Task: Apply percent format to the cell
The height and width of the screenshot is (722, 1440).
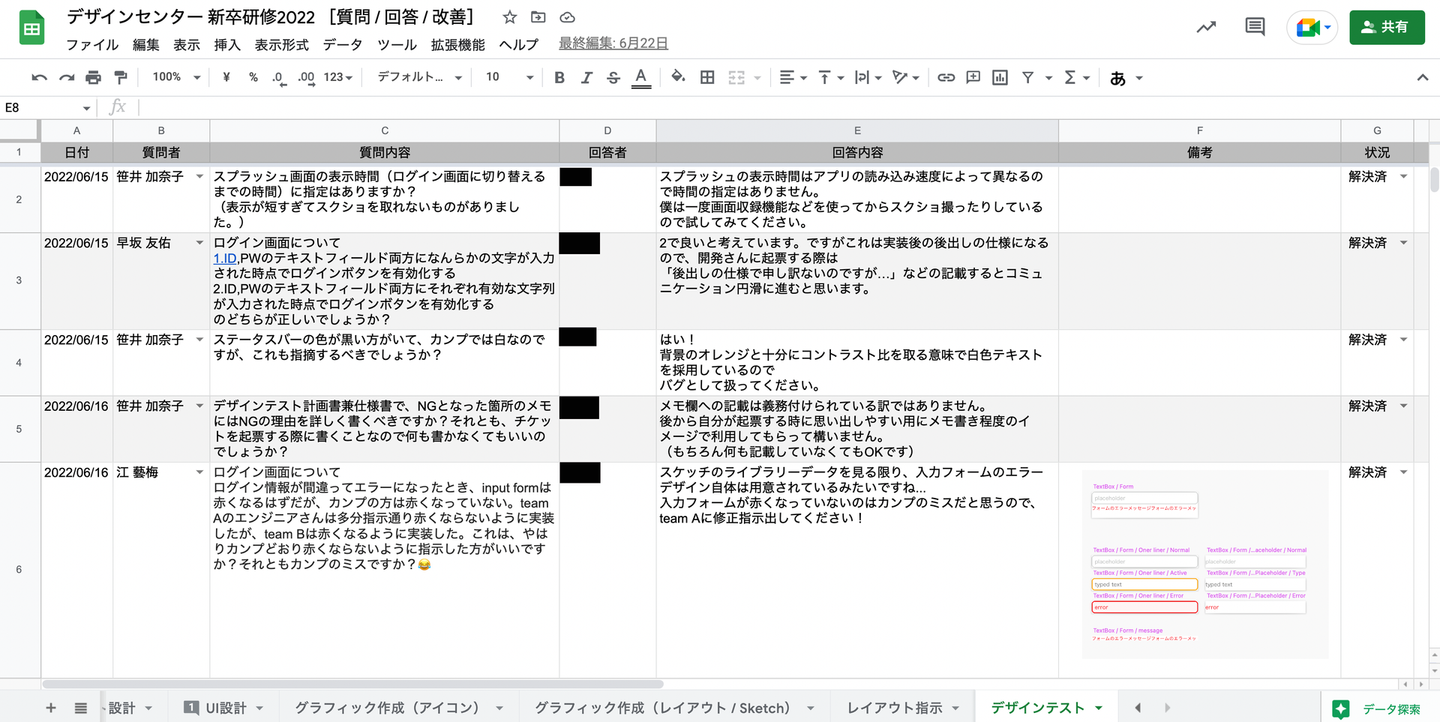Action: tap(253, 77)
